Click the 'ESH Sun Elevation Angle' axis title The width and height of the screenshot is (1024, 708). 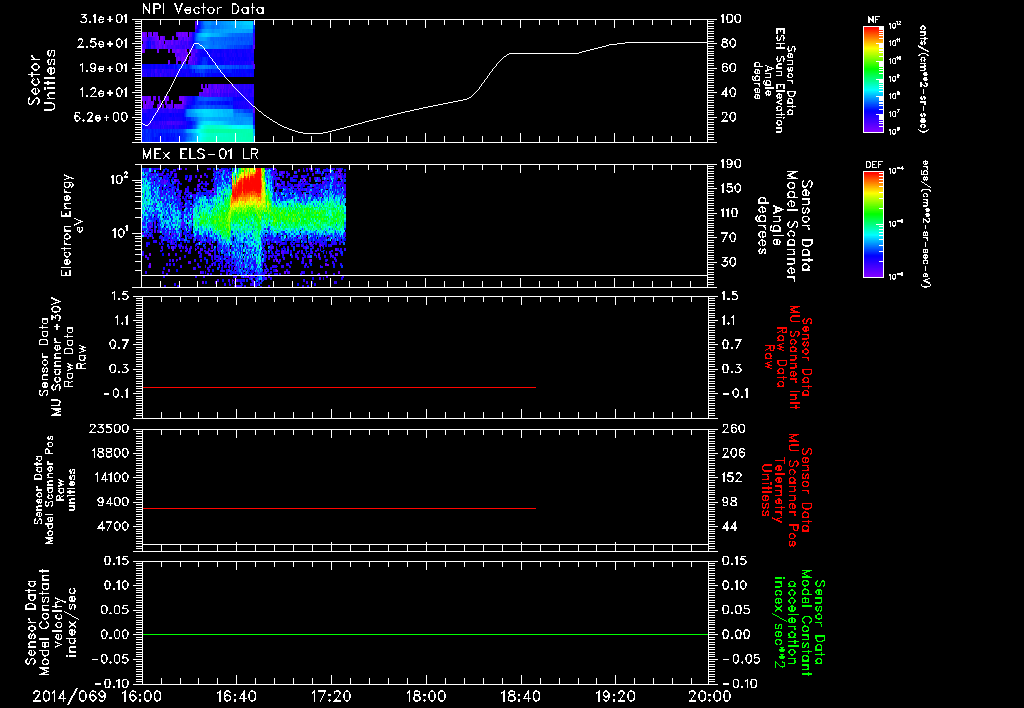[774, 80]
